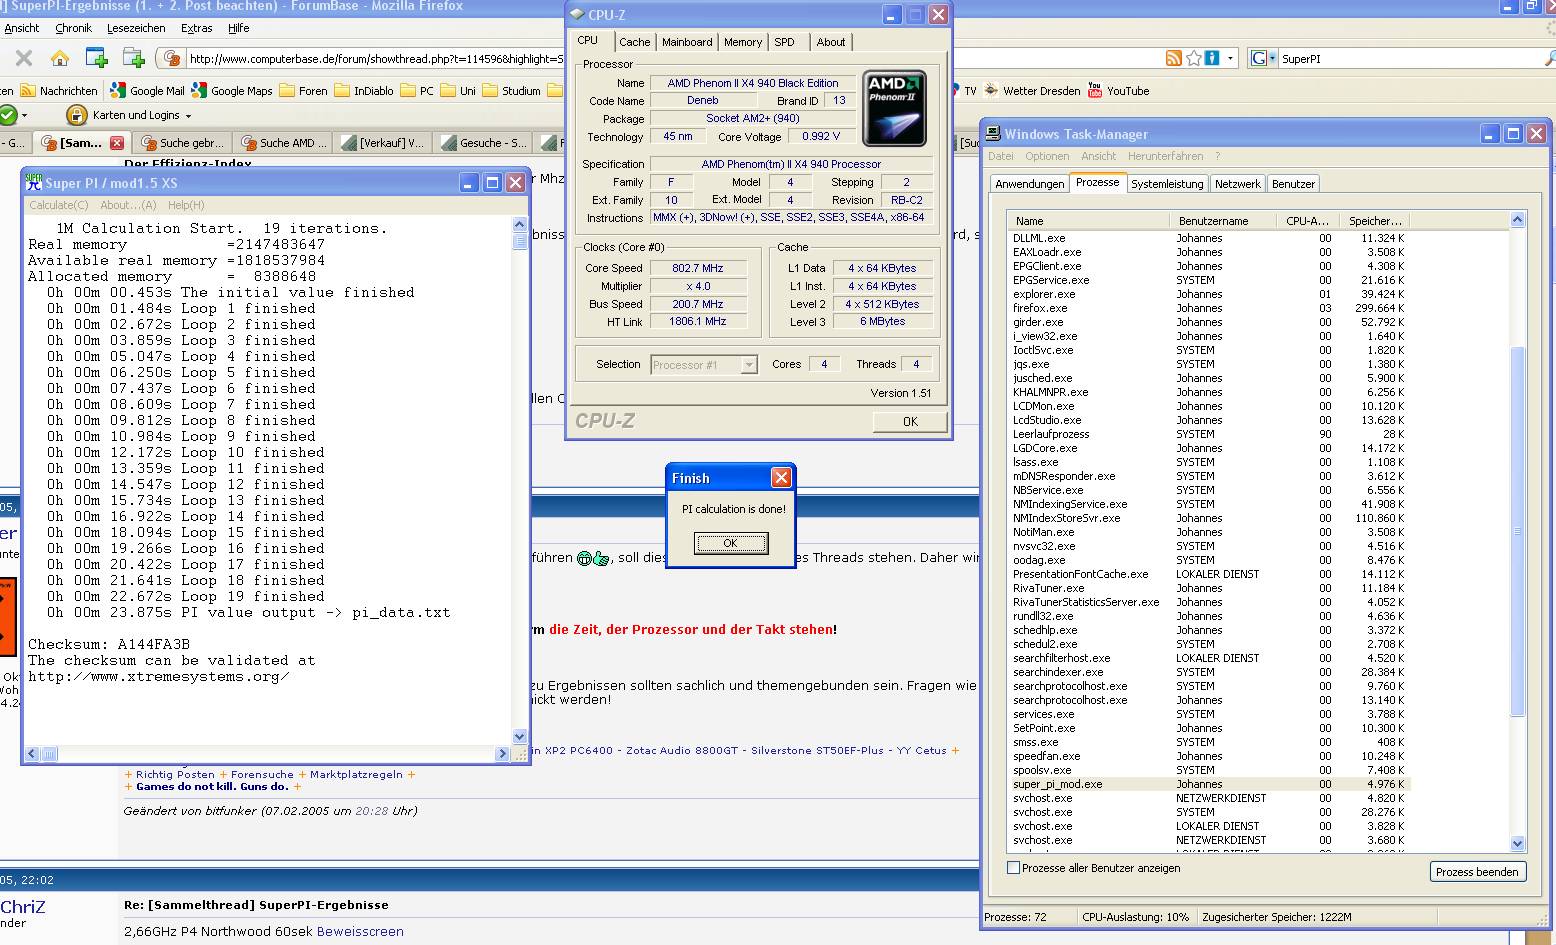Viewport: 1556px width, 945px height.
Task: Click the Firefox Stop loading X icon
Action: point(24,58)
